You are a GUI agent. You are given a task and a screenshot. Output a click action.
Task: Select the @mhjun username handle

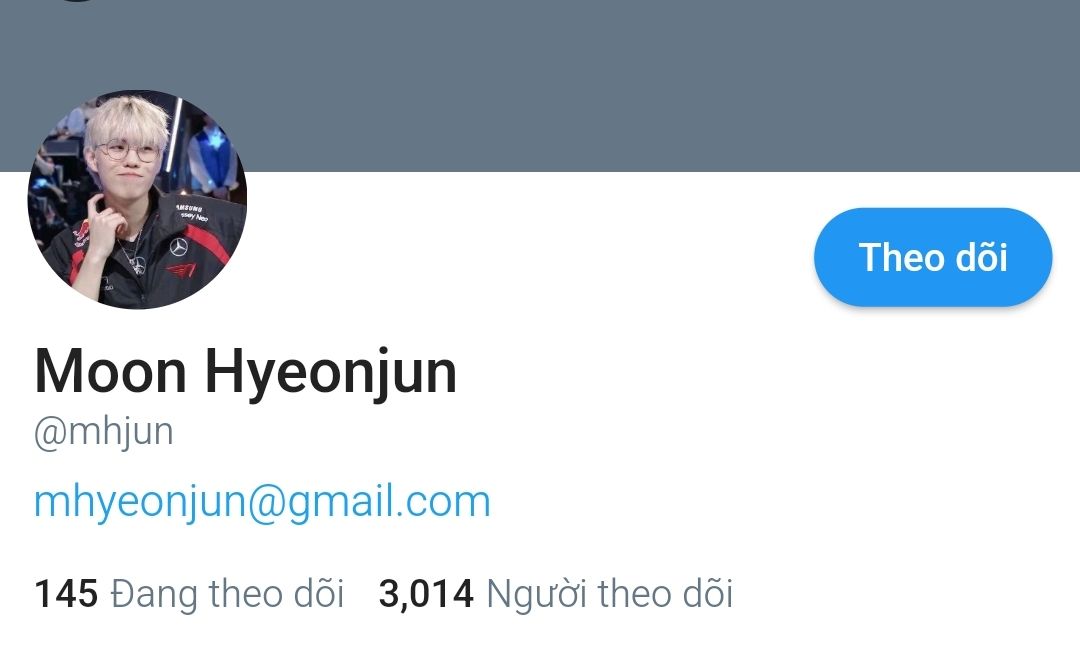coord(103,433)
